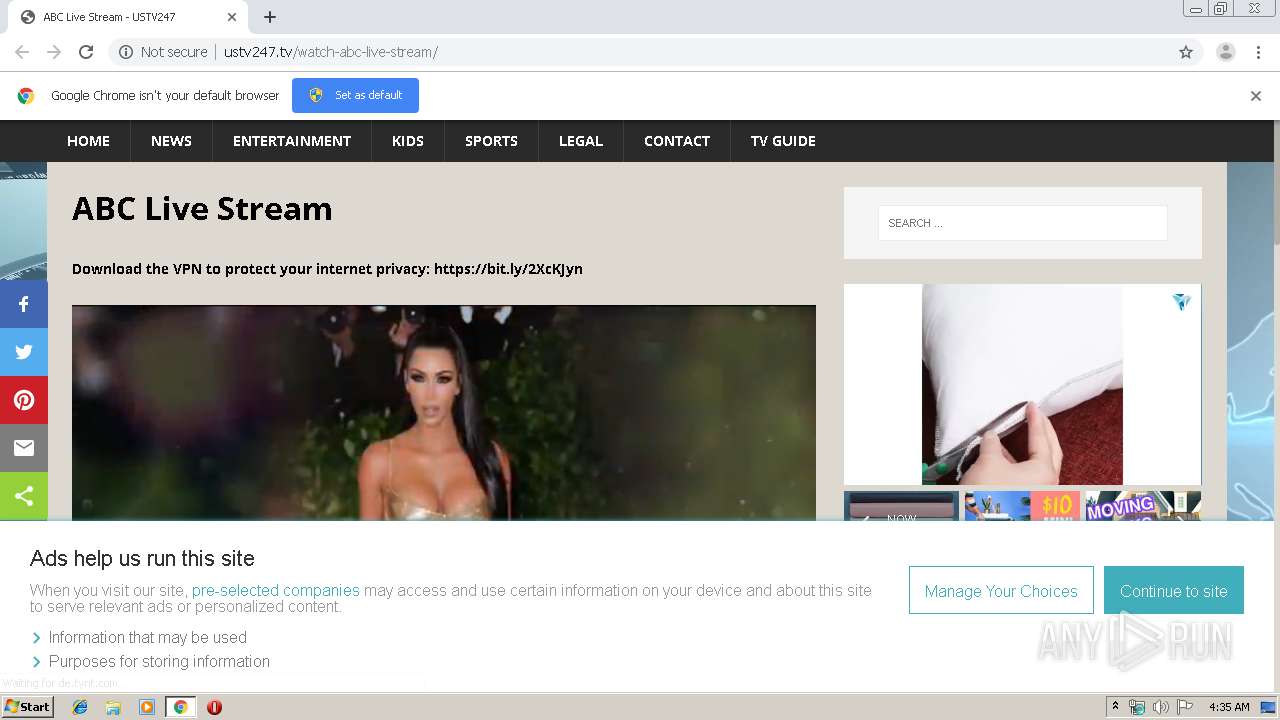Open the green share icon
Image resolution: width=1280 pixels, height=720 pixels.
(x=24, y=496)
